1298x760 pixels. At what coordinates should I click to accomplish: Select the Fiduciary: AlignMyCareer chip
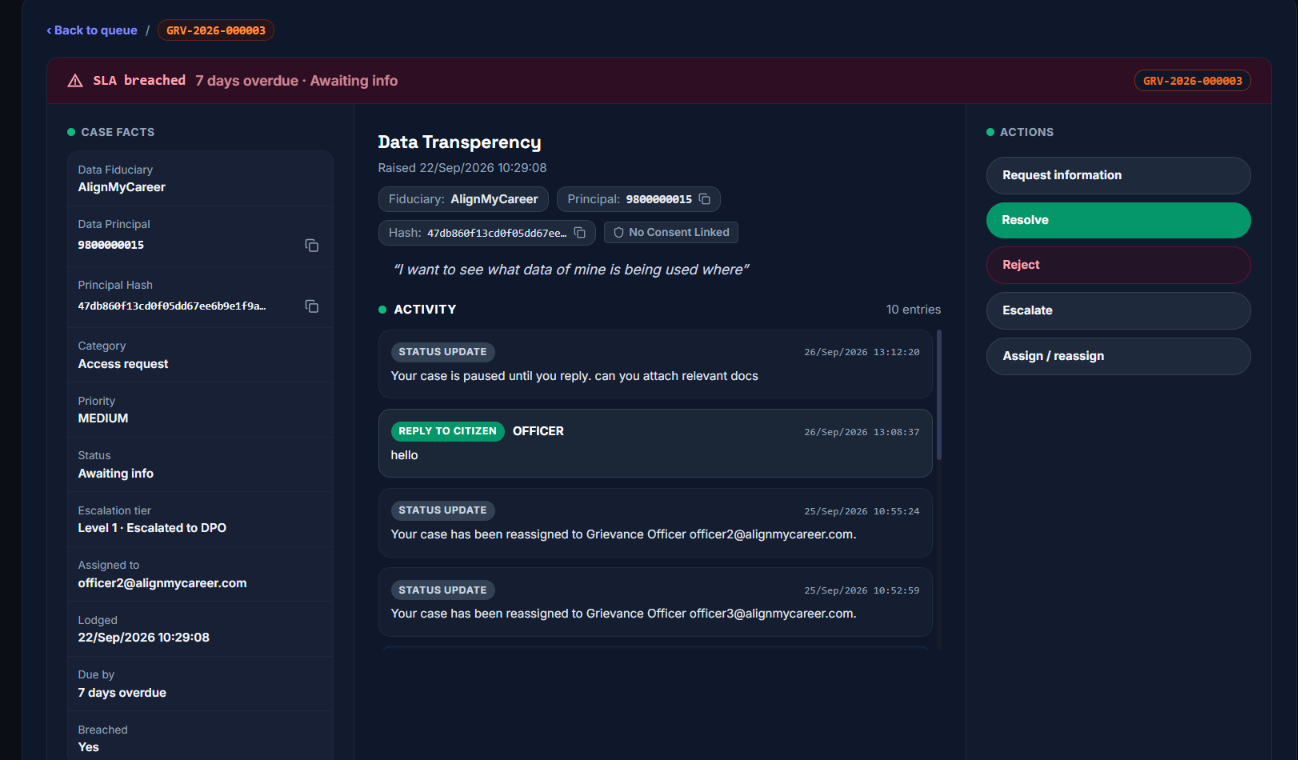tap(463, 199)
